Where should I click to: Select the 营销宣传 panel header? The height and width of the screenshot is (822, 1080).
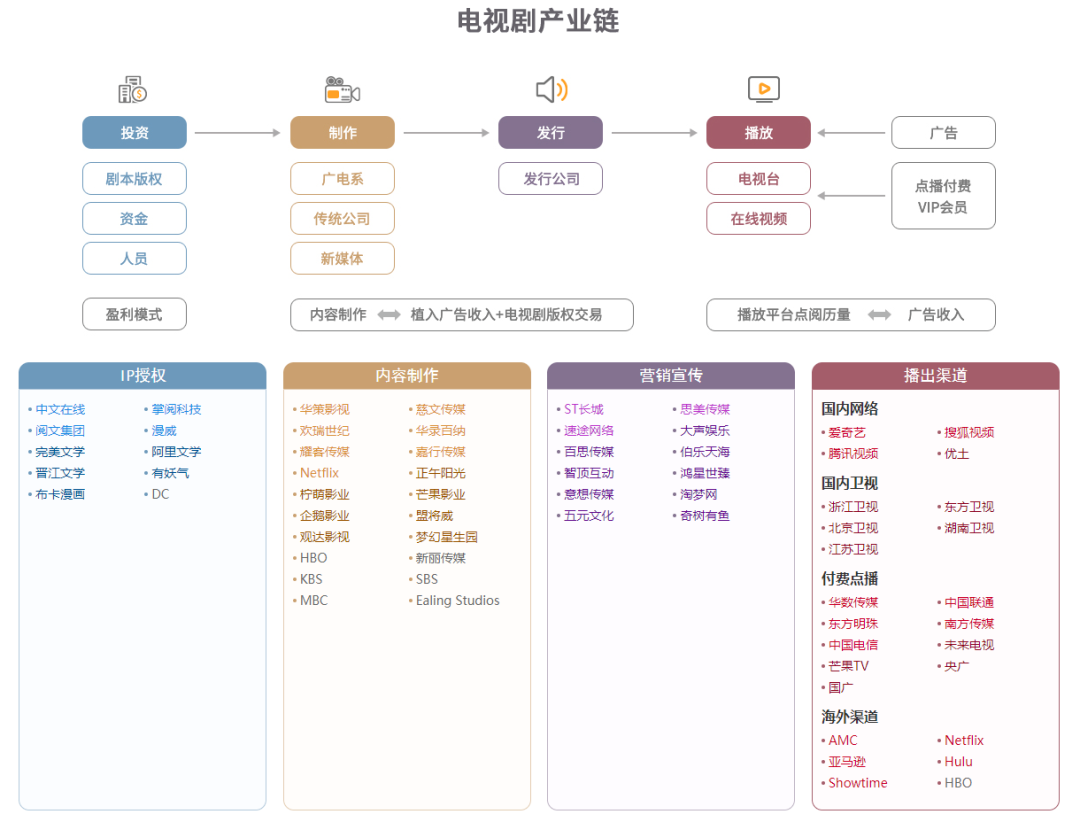coord(670,376)
